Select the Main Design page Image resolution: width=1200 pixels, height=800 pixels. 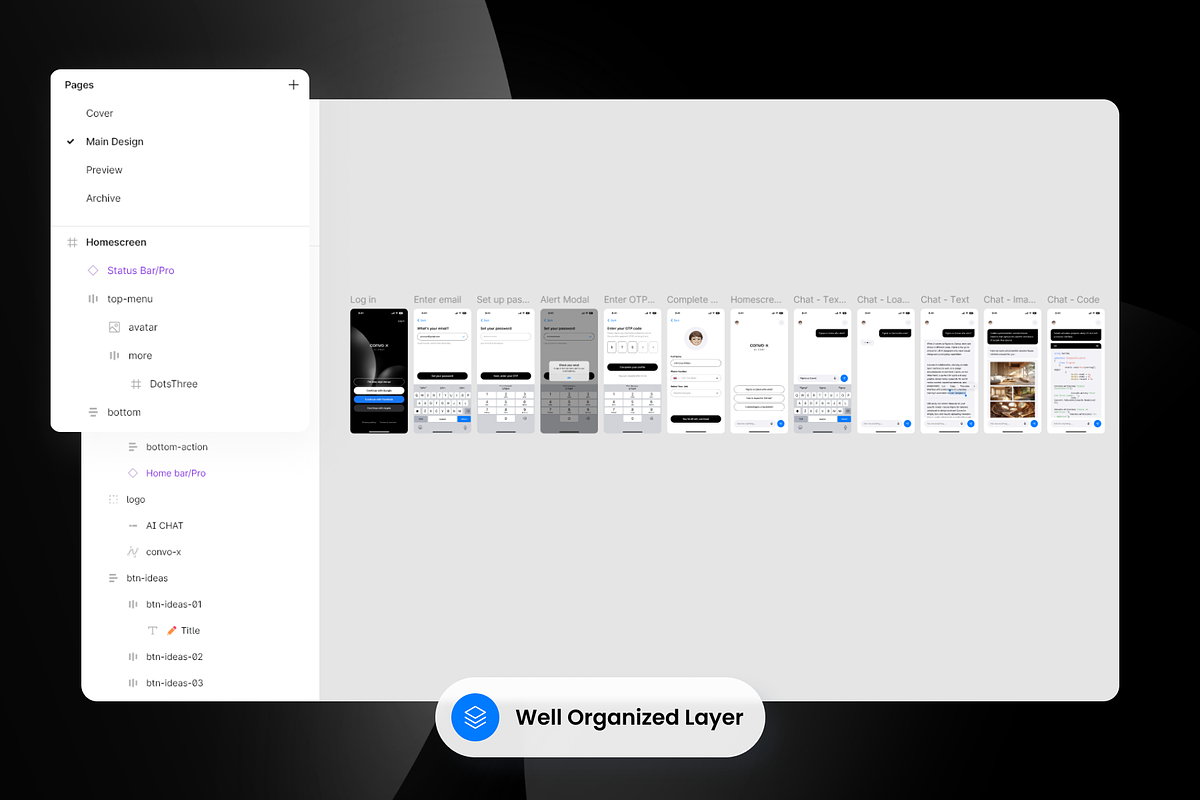115,142
